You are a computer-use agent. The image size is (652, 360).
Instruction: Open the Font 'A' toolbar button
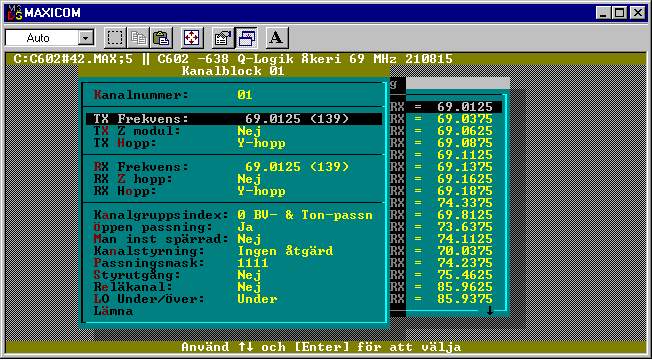tap(277, 38)
